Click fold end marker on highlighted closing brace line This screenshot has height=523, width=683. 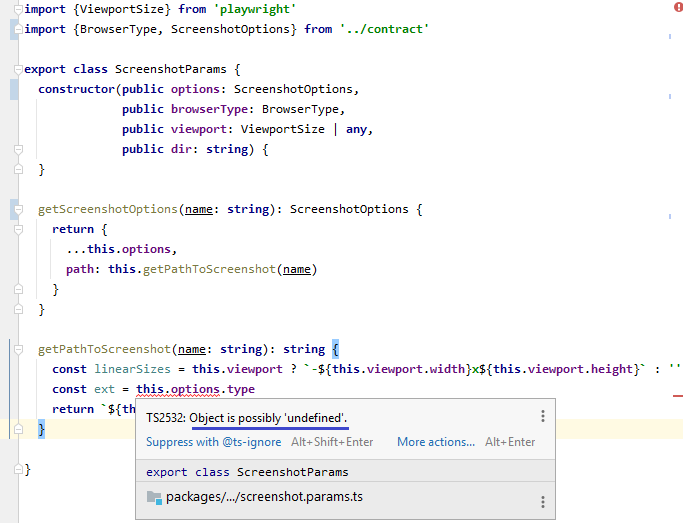point(18,429)
